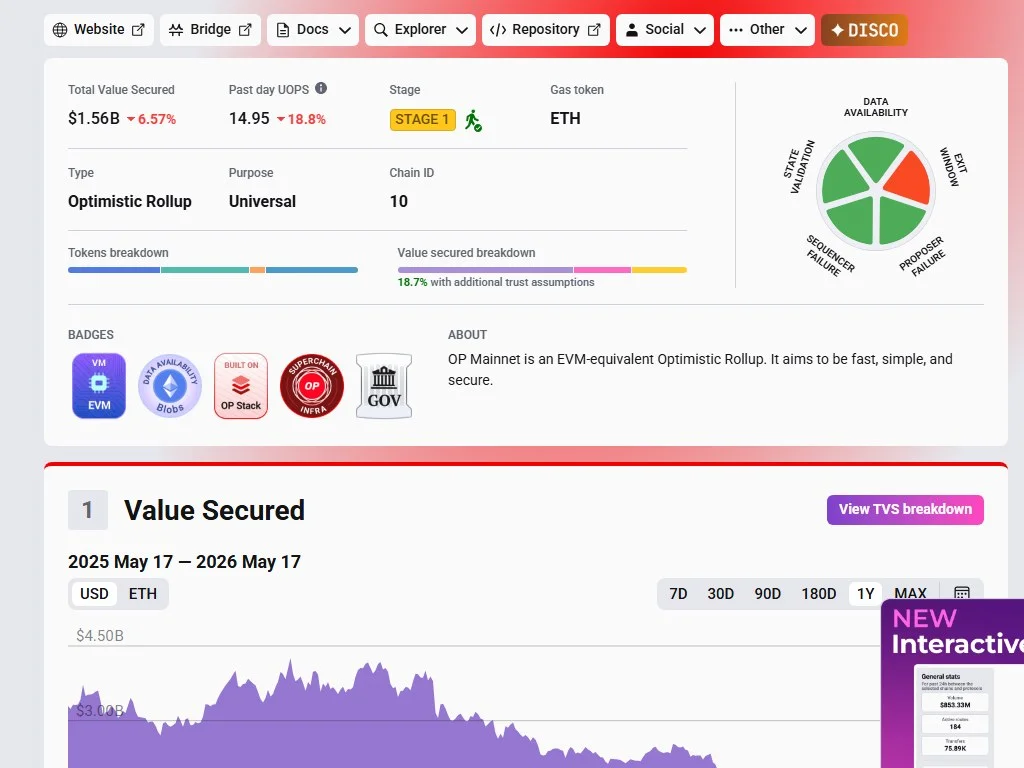Select USD currency toggle

94,594
